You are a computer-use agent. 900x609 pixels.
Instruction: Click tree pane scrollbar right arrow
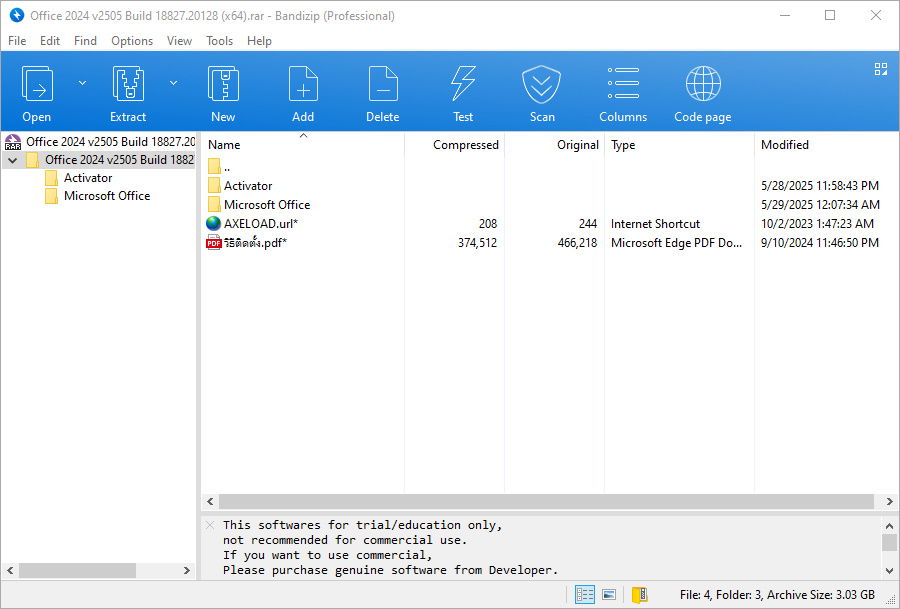(187, 571)
